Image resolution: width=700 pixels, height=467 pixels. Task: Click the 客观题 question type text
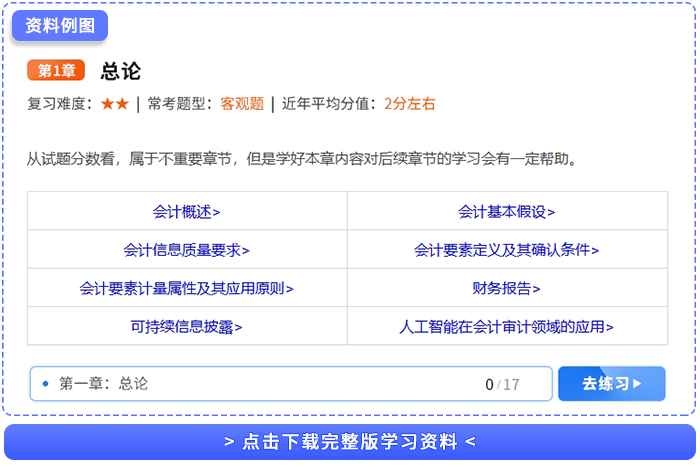[x=242, y=104]
